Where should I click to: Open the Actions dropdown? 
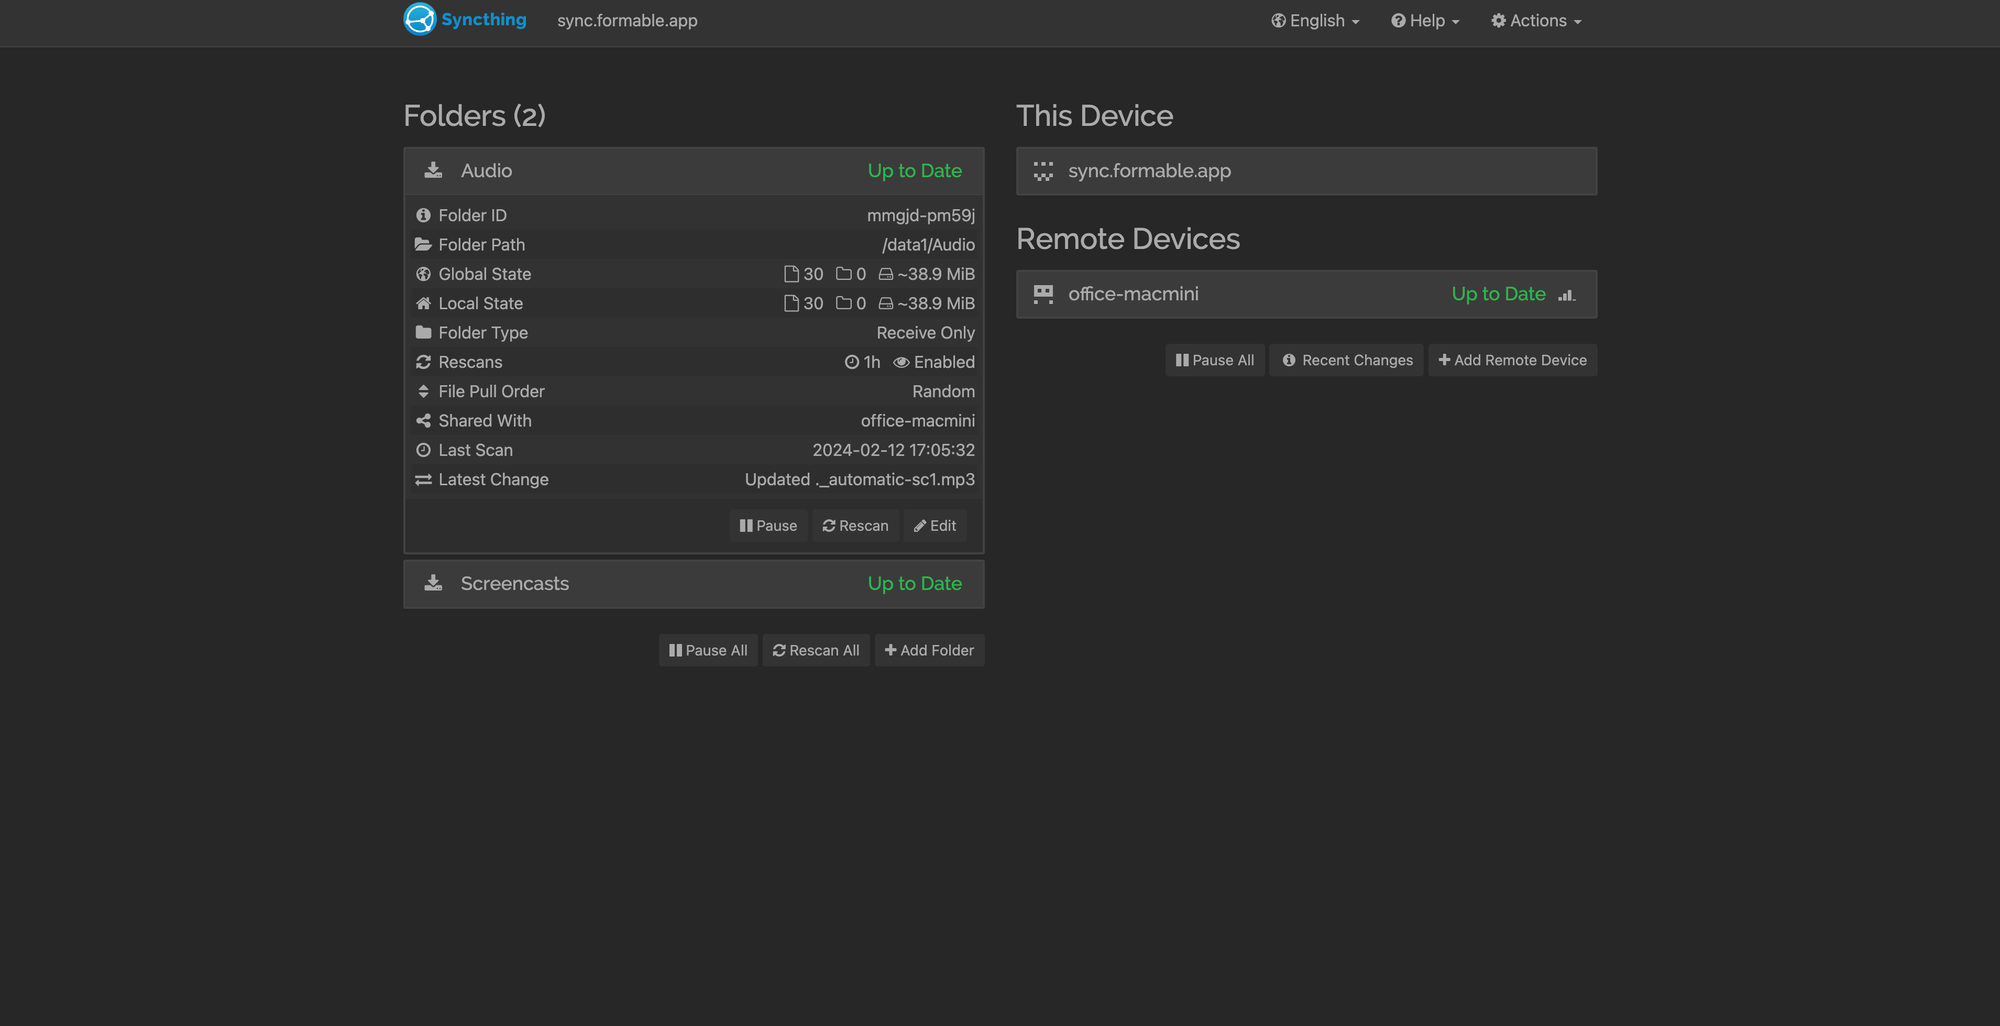pos(1536,20)
